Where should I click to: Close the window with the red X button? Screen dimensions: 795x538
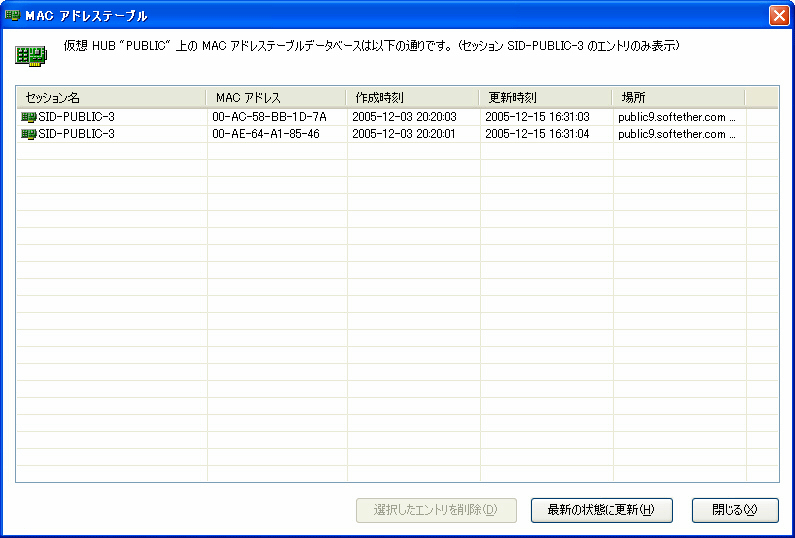(779, 16)
